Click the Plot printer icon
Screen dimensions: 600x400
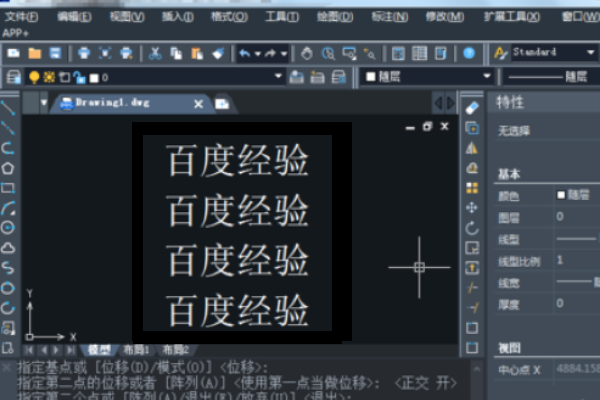pyautogui.click(x=84, y=53)
